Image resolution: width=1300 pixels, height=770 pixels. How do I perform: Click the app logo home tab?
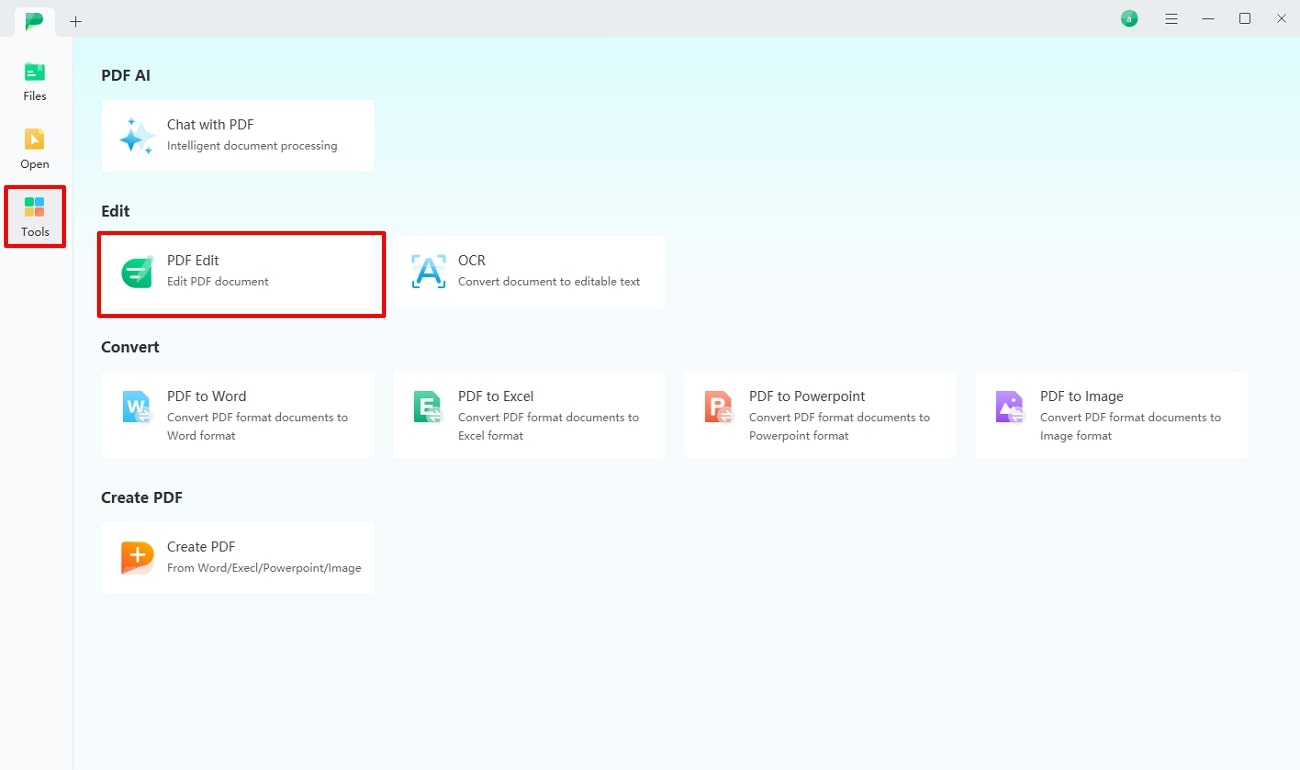(x=35, y=21)
